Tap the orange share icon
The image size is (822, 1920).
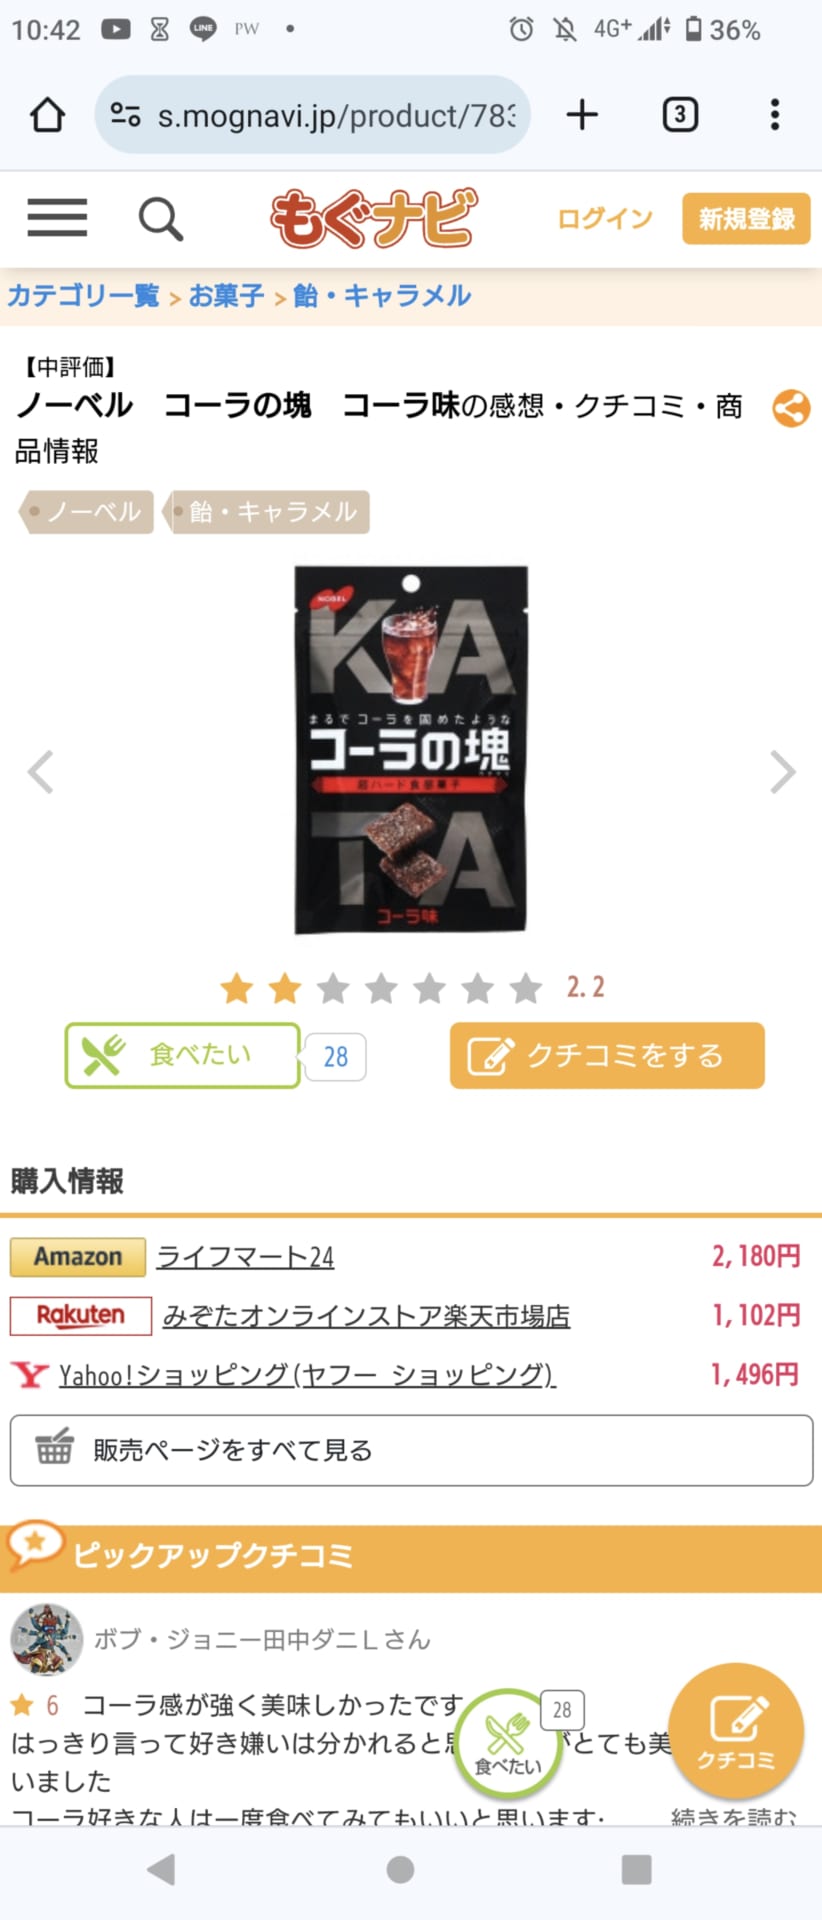791,408
